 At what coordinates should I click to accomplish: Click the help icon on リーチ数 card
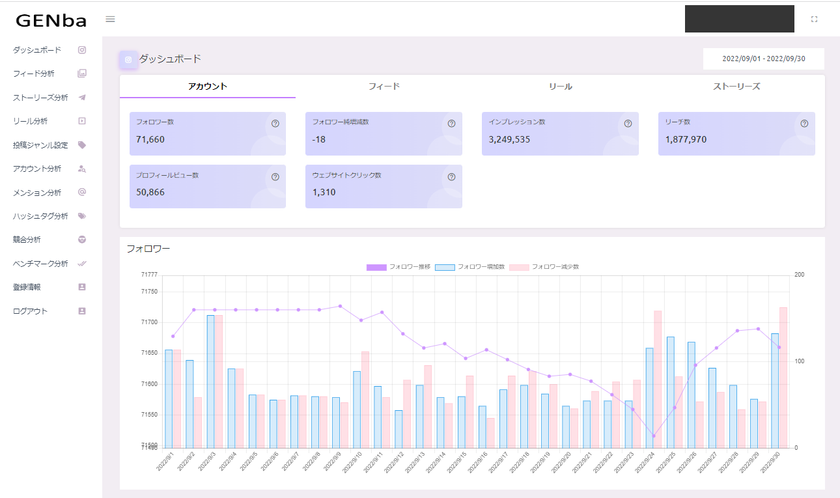click(x=804, y=124)
